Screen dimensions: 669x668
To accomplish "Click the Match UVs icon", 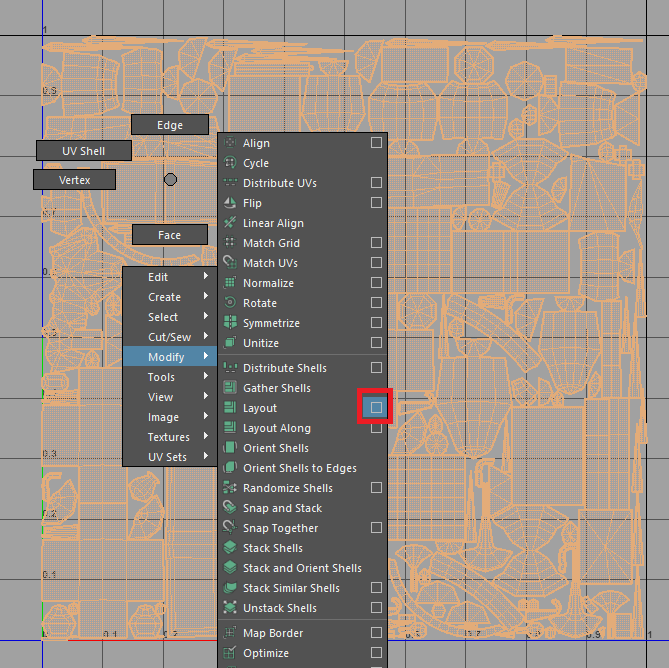I will tap(230, 263).
